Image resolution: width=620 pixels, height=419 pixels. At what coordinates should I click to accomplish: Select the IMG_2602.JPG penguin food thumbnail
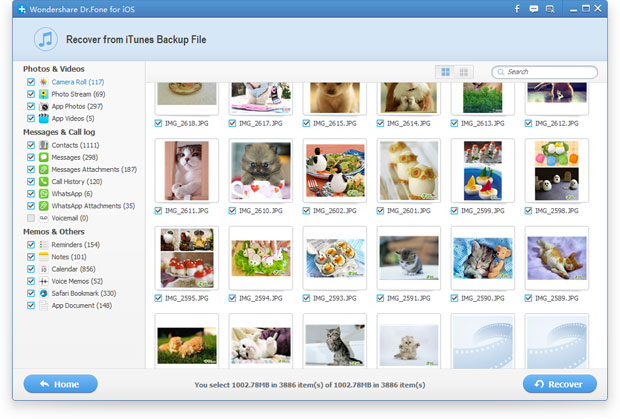tap(335, 170)
